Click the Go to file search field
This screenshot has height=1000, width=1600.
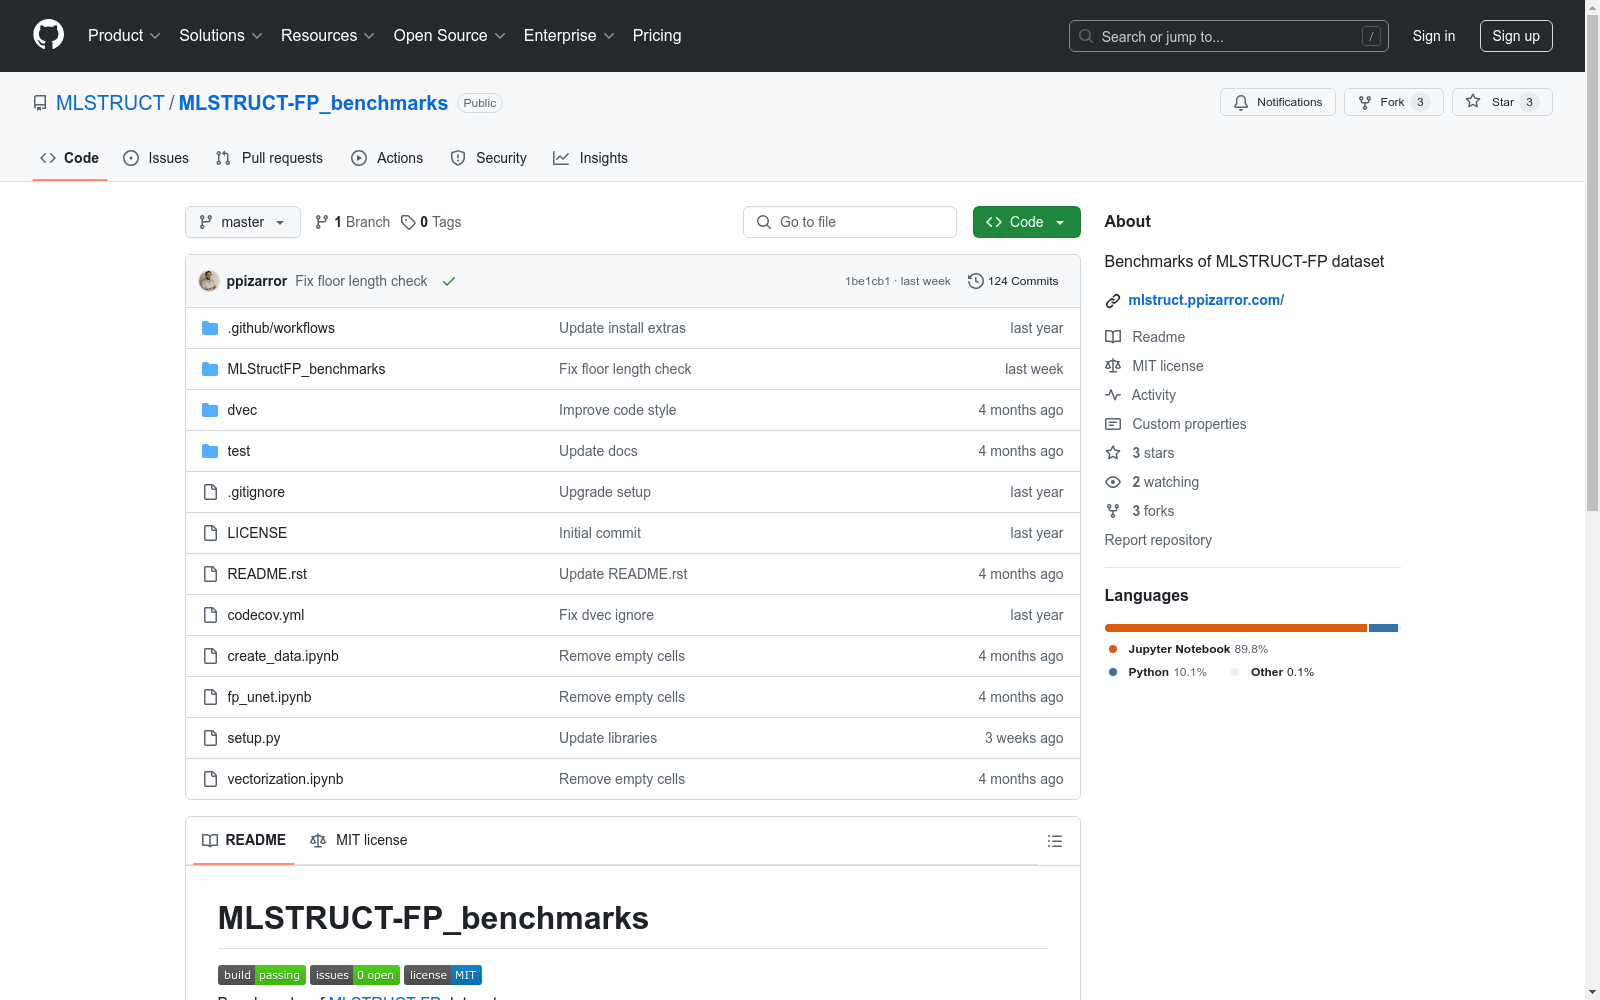click(x=849, y=222)
